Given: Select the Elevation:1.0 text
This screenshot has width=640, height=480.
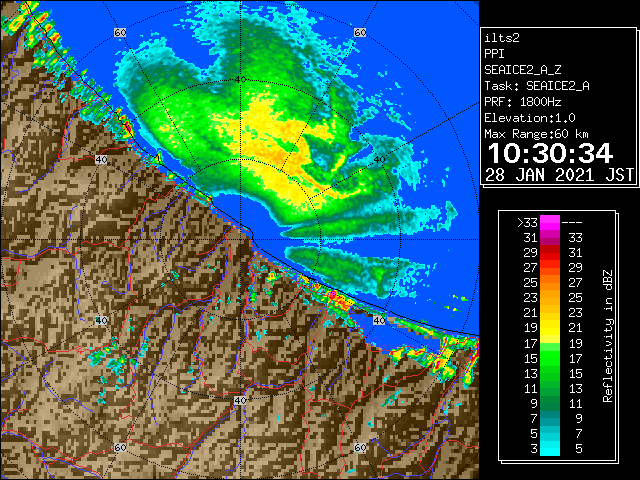Looking at the screenshot, I should [529, 118].
